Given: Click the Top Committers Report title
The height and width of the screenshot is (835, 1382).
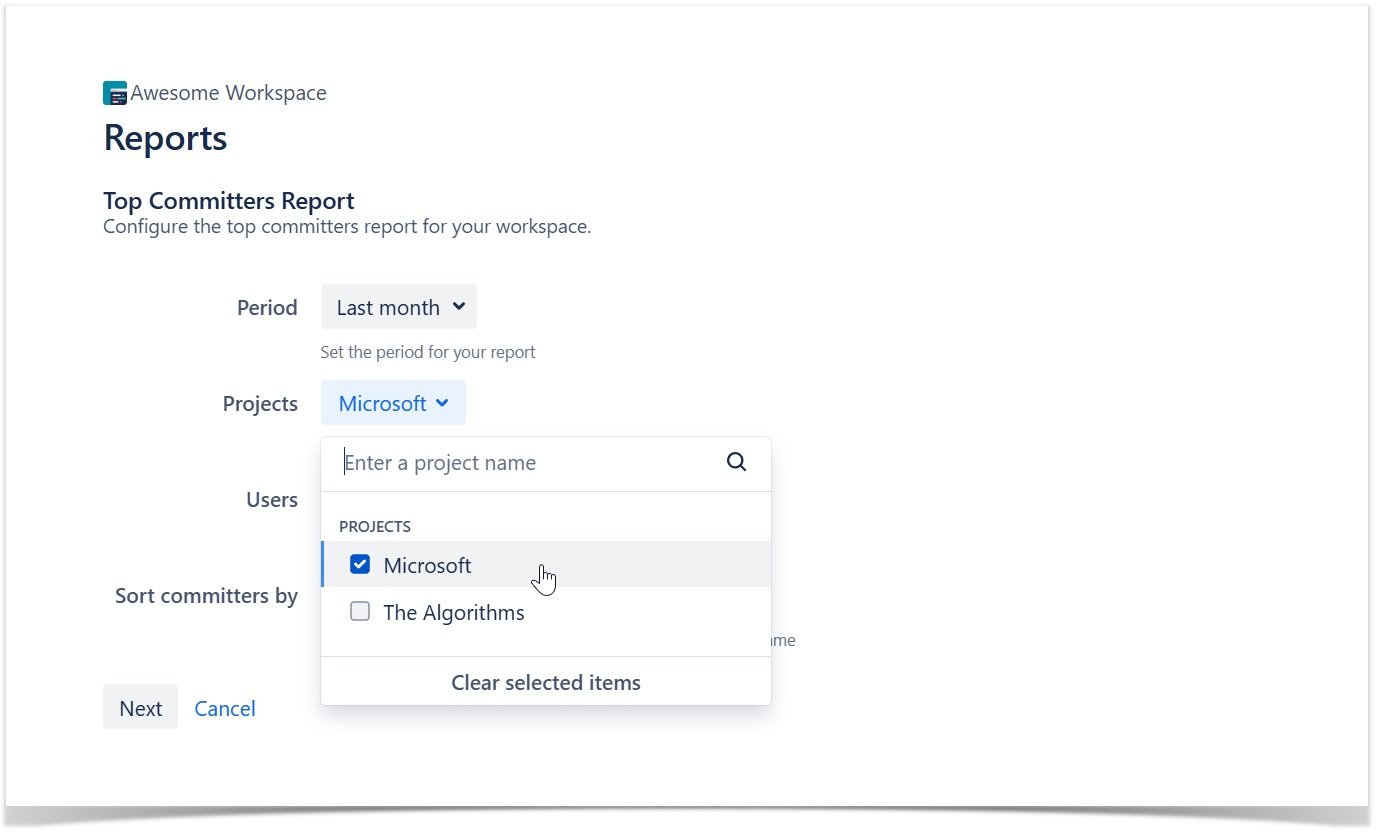Looking at the screenshot, I should coord(229,201).
